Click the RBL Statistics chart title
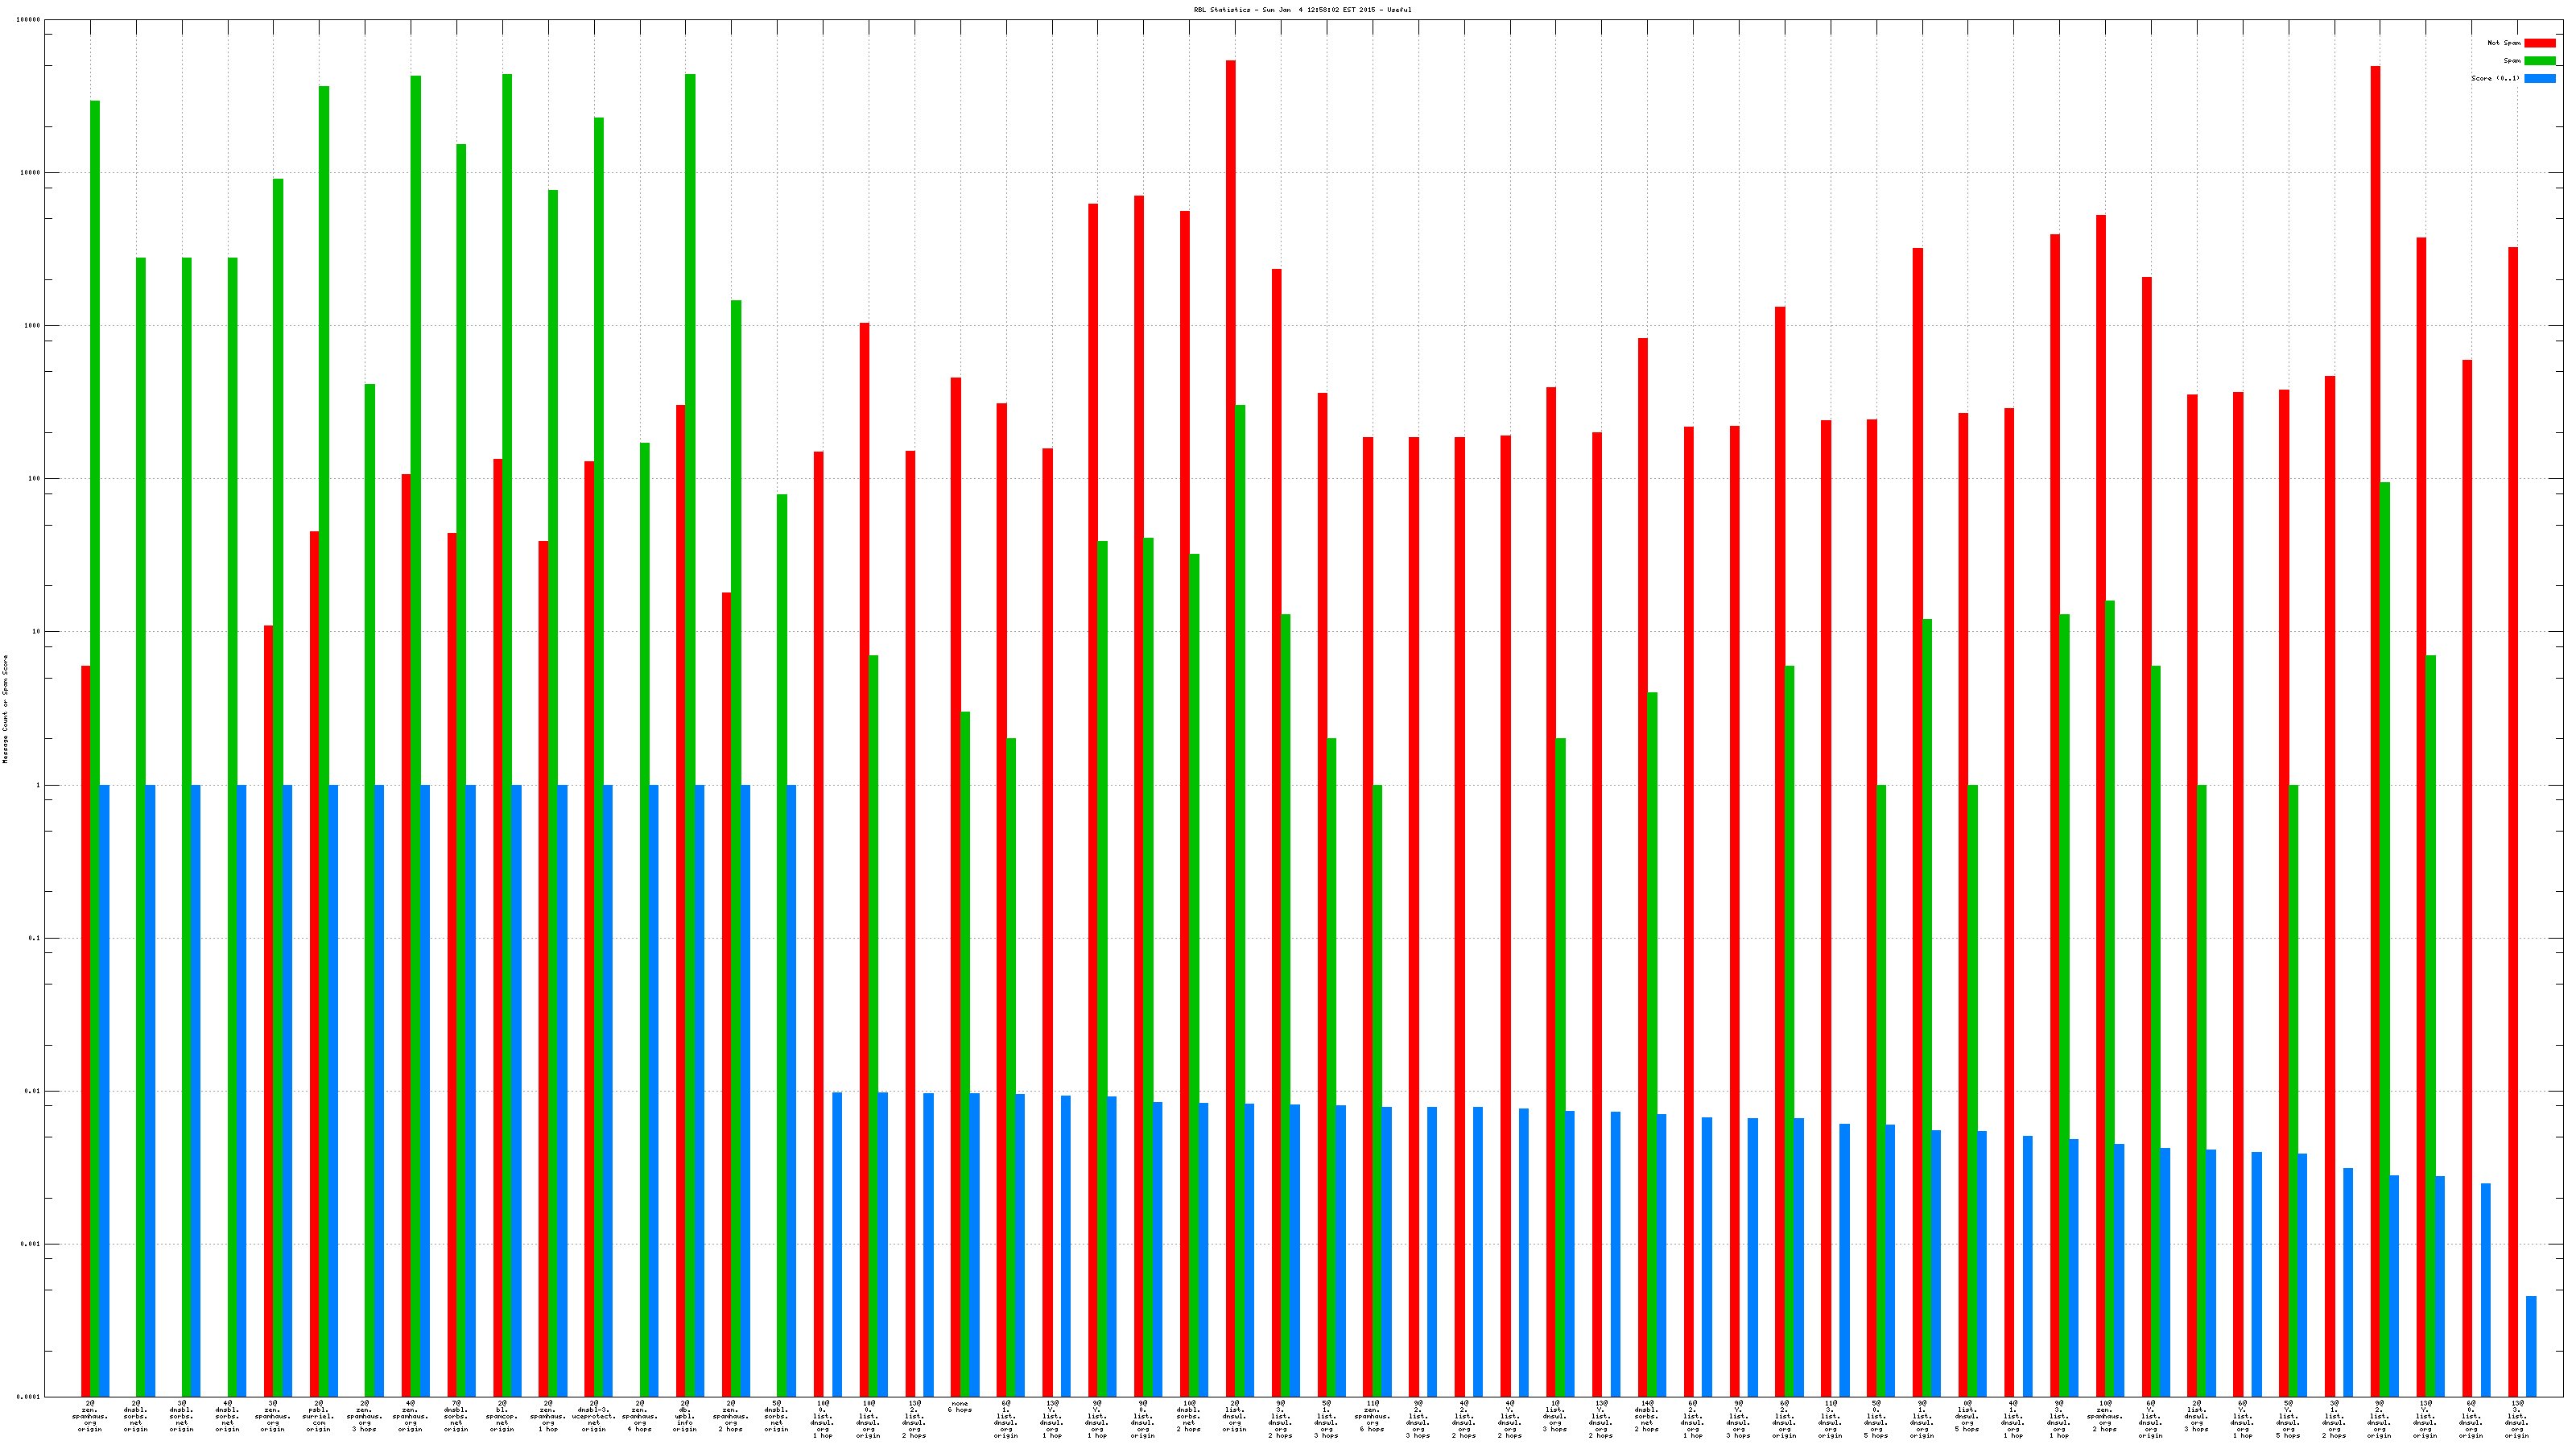The height and width of the screenshot is (1449, 2576). (x=1287, y=10)
